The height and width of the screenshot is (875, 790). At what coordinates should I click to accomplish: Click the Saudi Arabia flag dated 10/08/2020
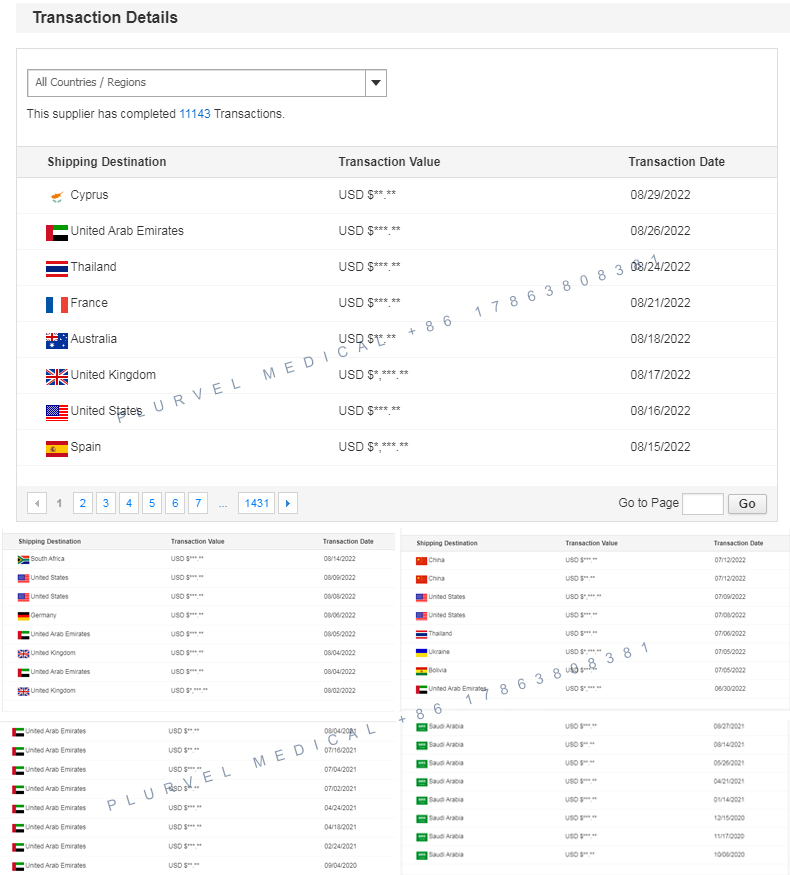pyautogui.click(x=422, y=855)
